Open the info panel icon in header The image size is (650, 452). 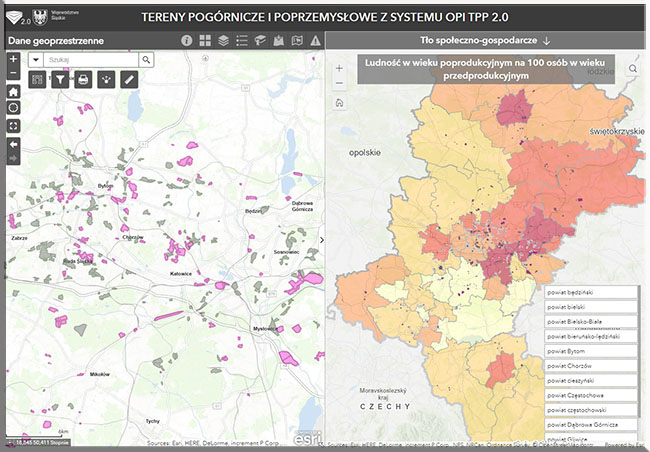click(x=186, y=41)
